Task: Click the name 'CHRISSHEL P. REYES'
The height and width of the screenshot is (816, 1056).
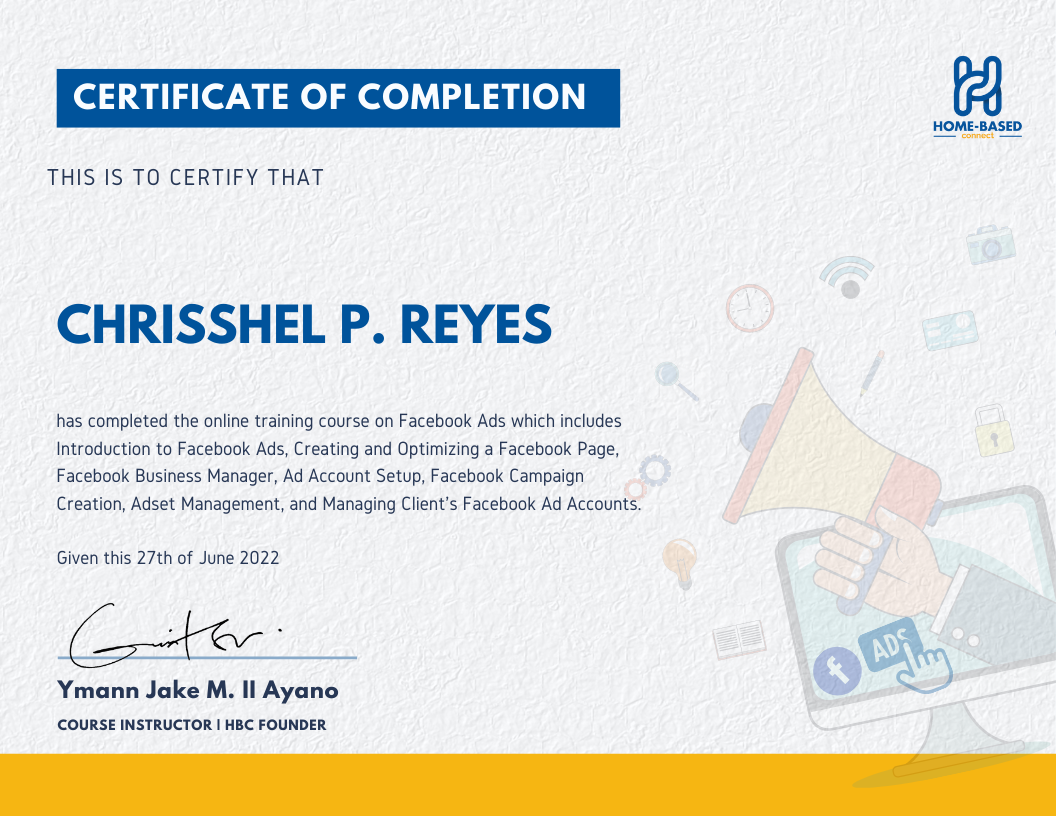Action: pos(304,325)
